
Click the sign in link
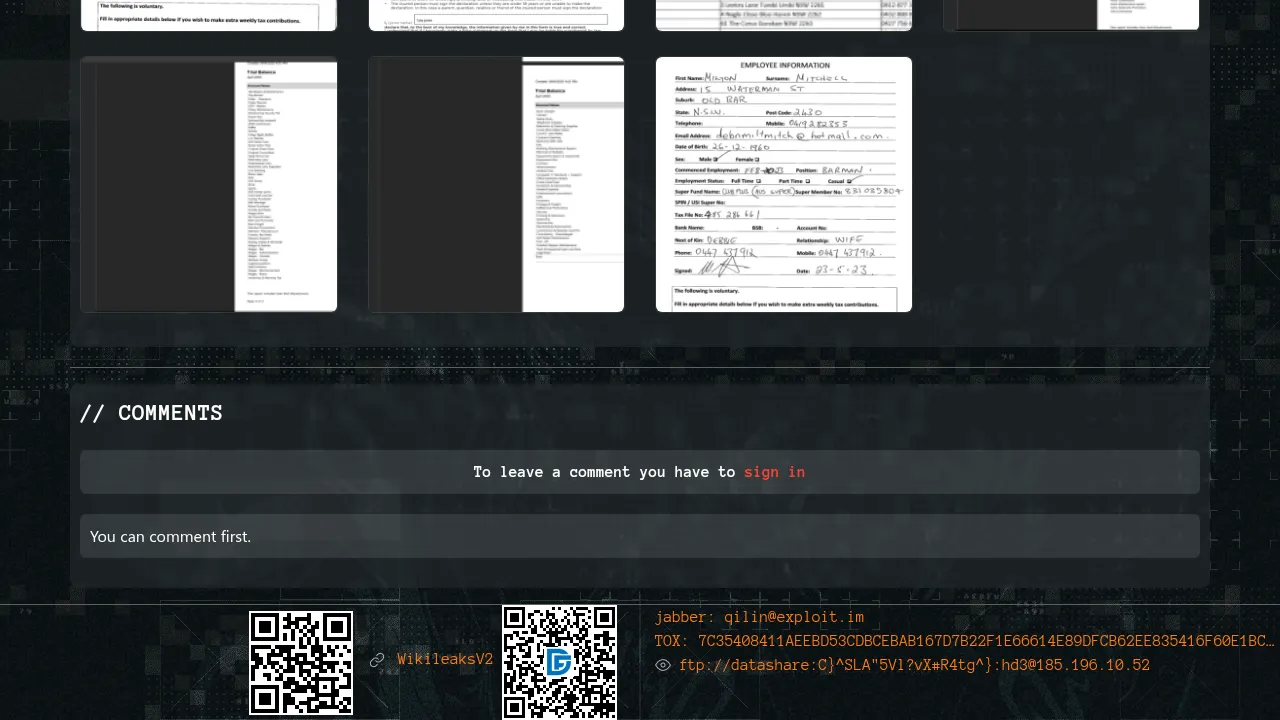[x=774, y=472]
